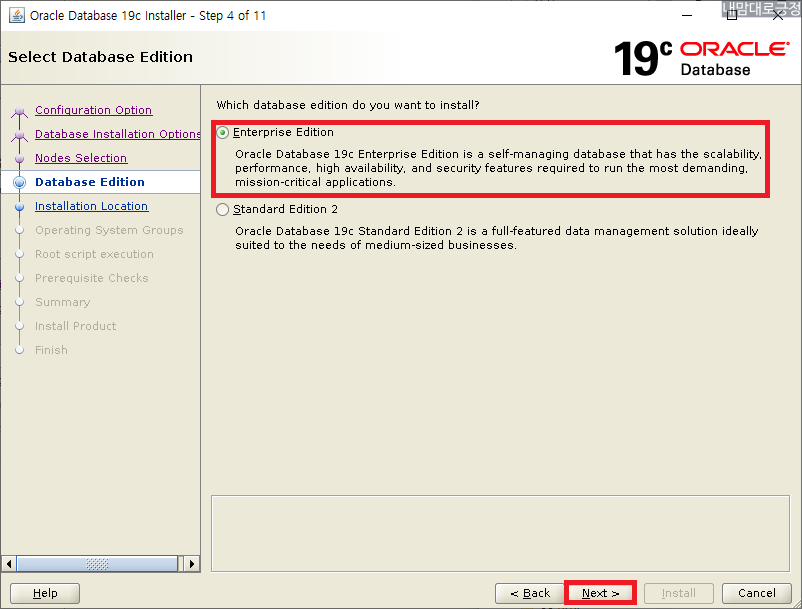Click the Finish step text
The height and width of the screenshot is (609, 802).
[51, 350]
